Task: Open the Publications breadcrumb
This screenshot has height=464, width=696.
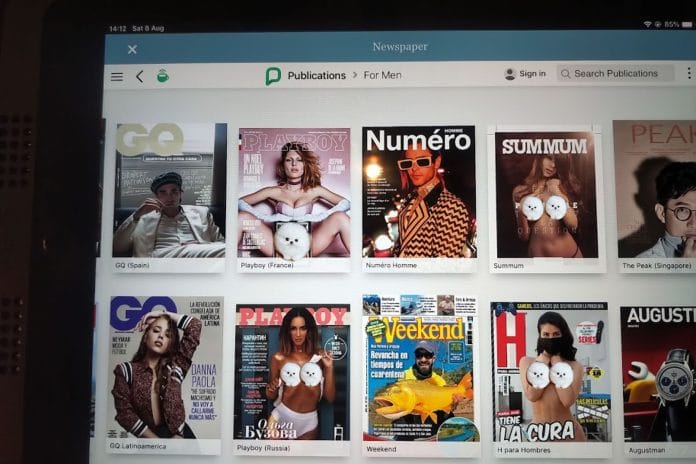Action: pyautogui.click(x=316, y=75)
